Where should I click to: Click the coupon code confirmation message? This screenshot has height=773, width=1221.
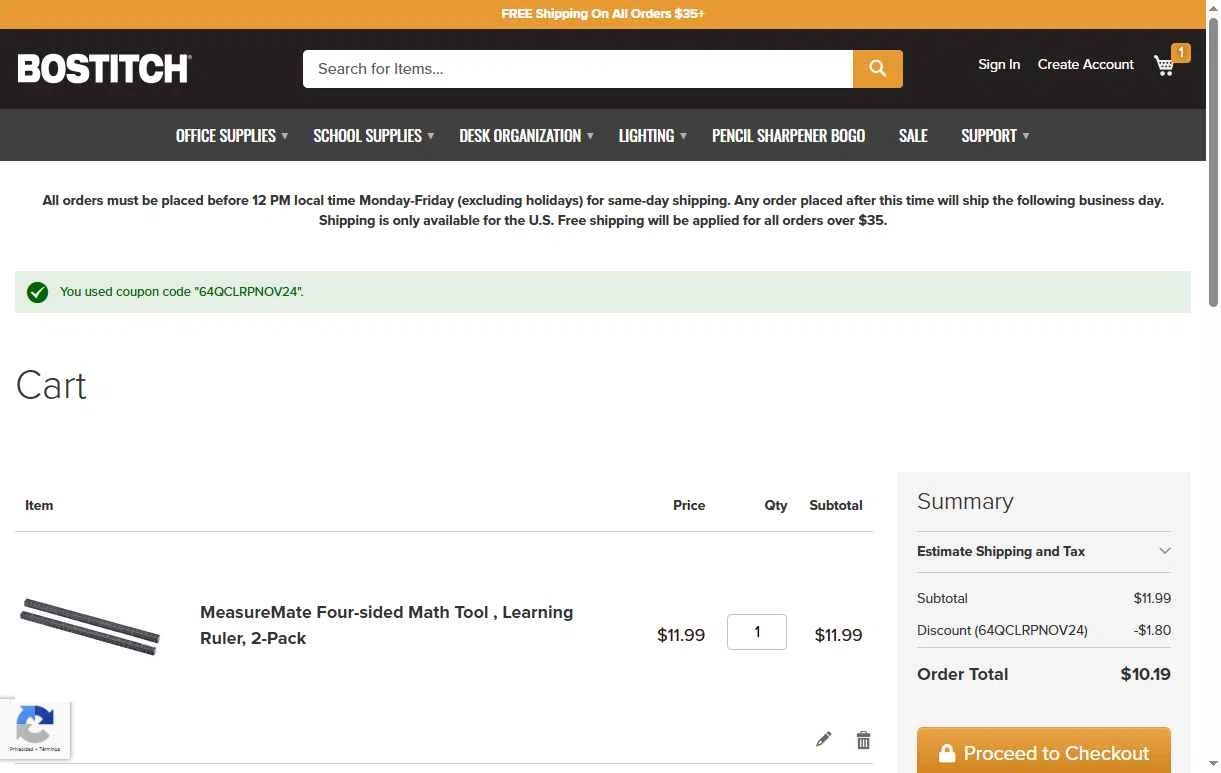[x=182, y=292]
